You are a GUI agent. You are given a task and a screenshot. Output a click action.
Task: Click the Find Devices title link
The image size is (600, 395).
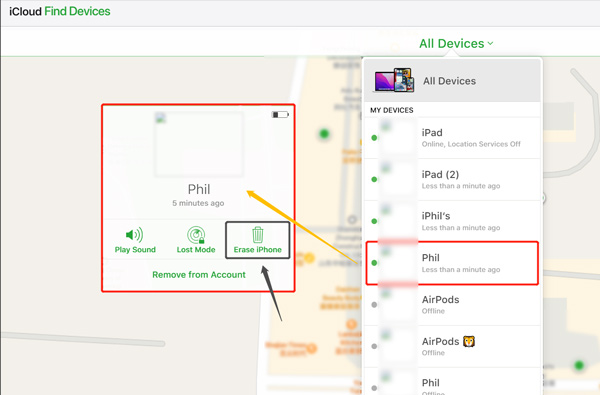coord(77,11)
